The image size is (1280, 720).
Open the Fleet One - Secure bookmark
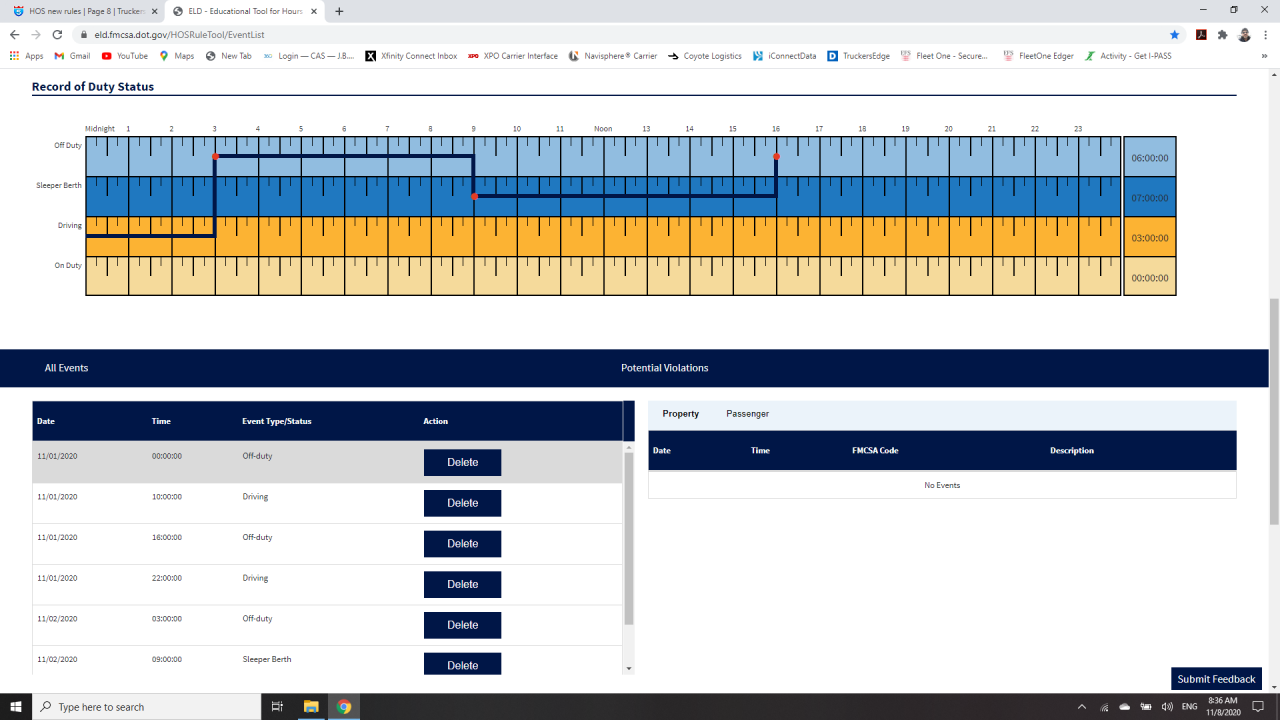click(x=945, y=56)
